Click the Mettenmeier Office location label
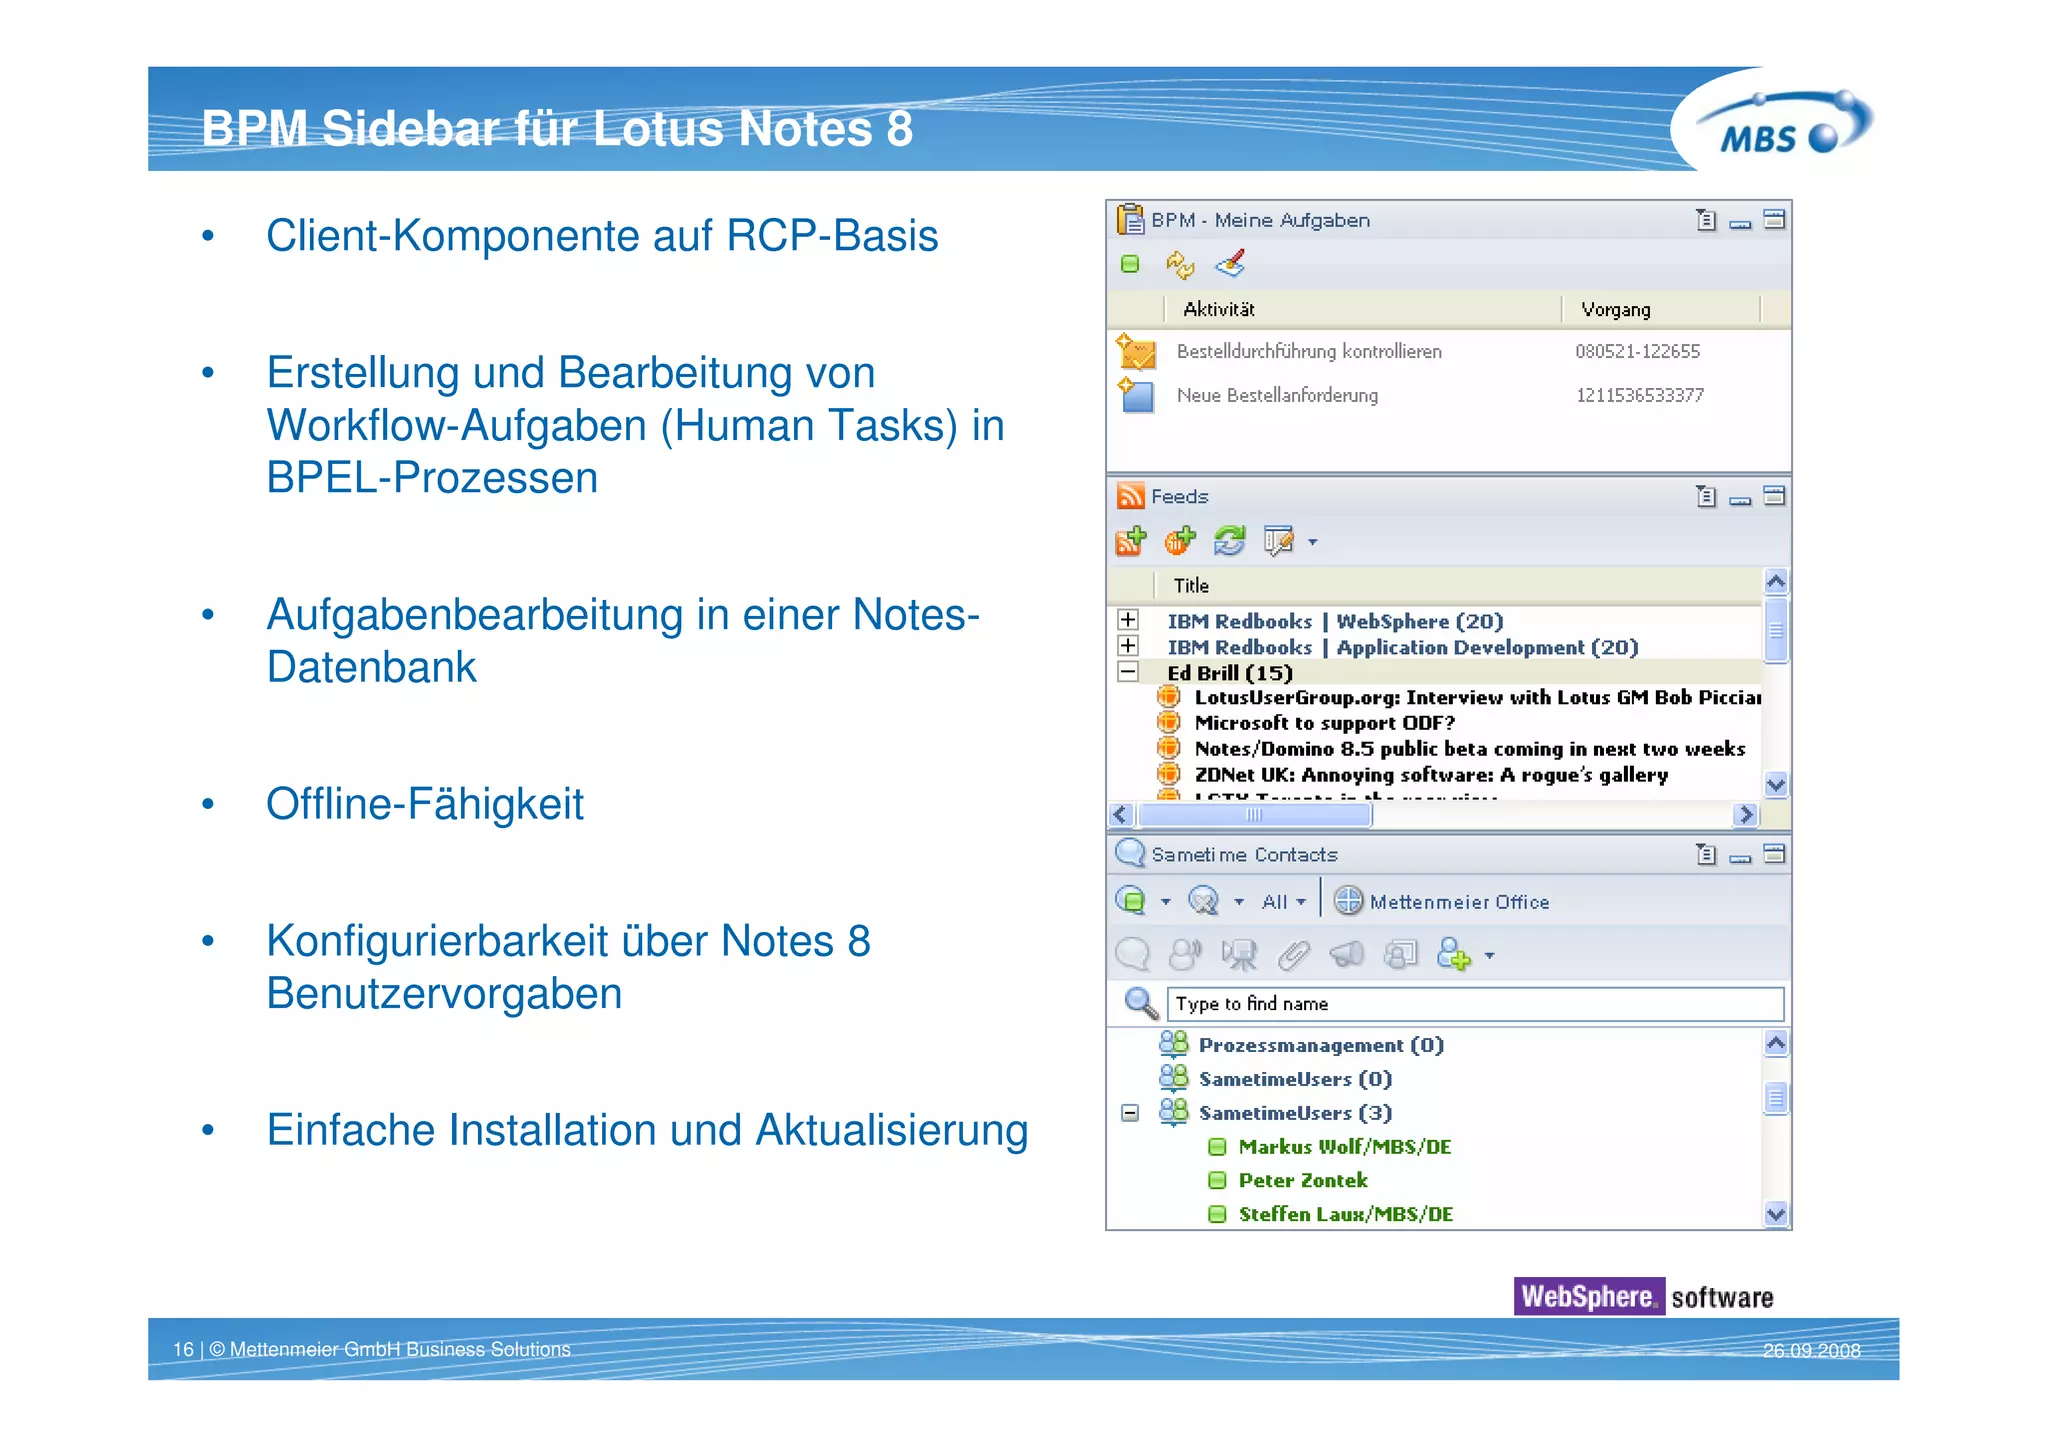This screenshot has height=1447, width=2048. (1459, 902)
